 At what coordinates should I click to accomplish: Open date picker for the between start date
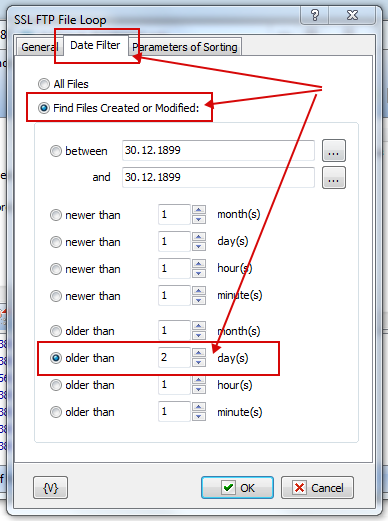click(334, 151)
